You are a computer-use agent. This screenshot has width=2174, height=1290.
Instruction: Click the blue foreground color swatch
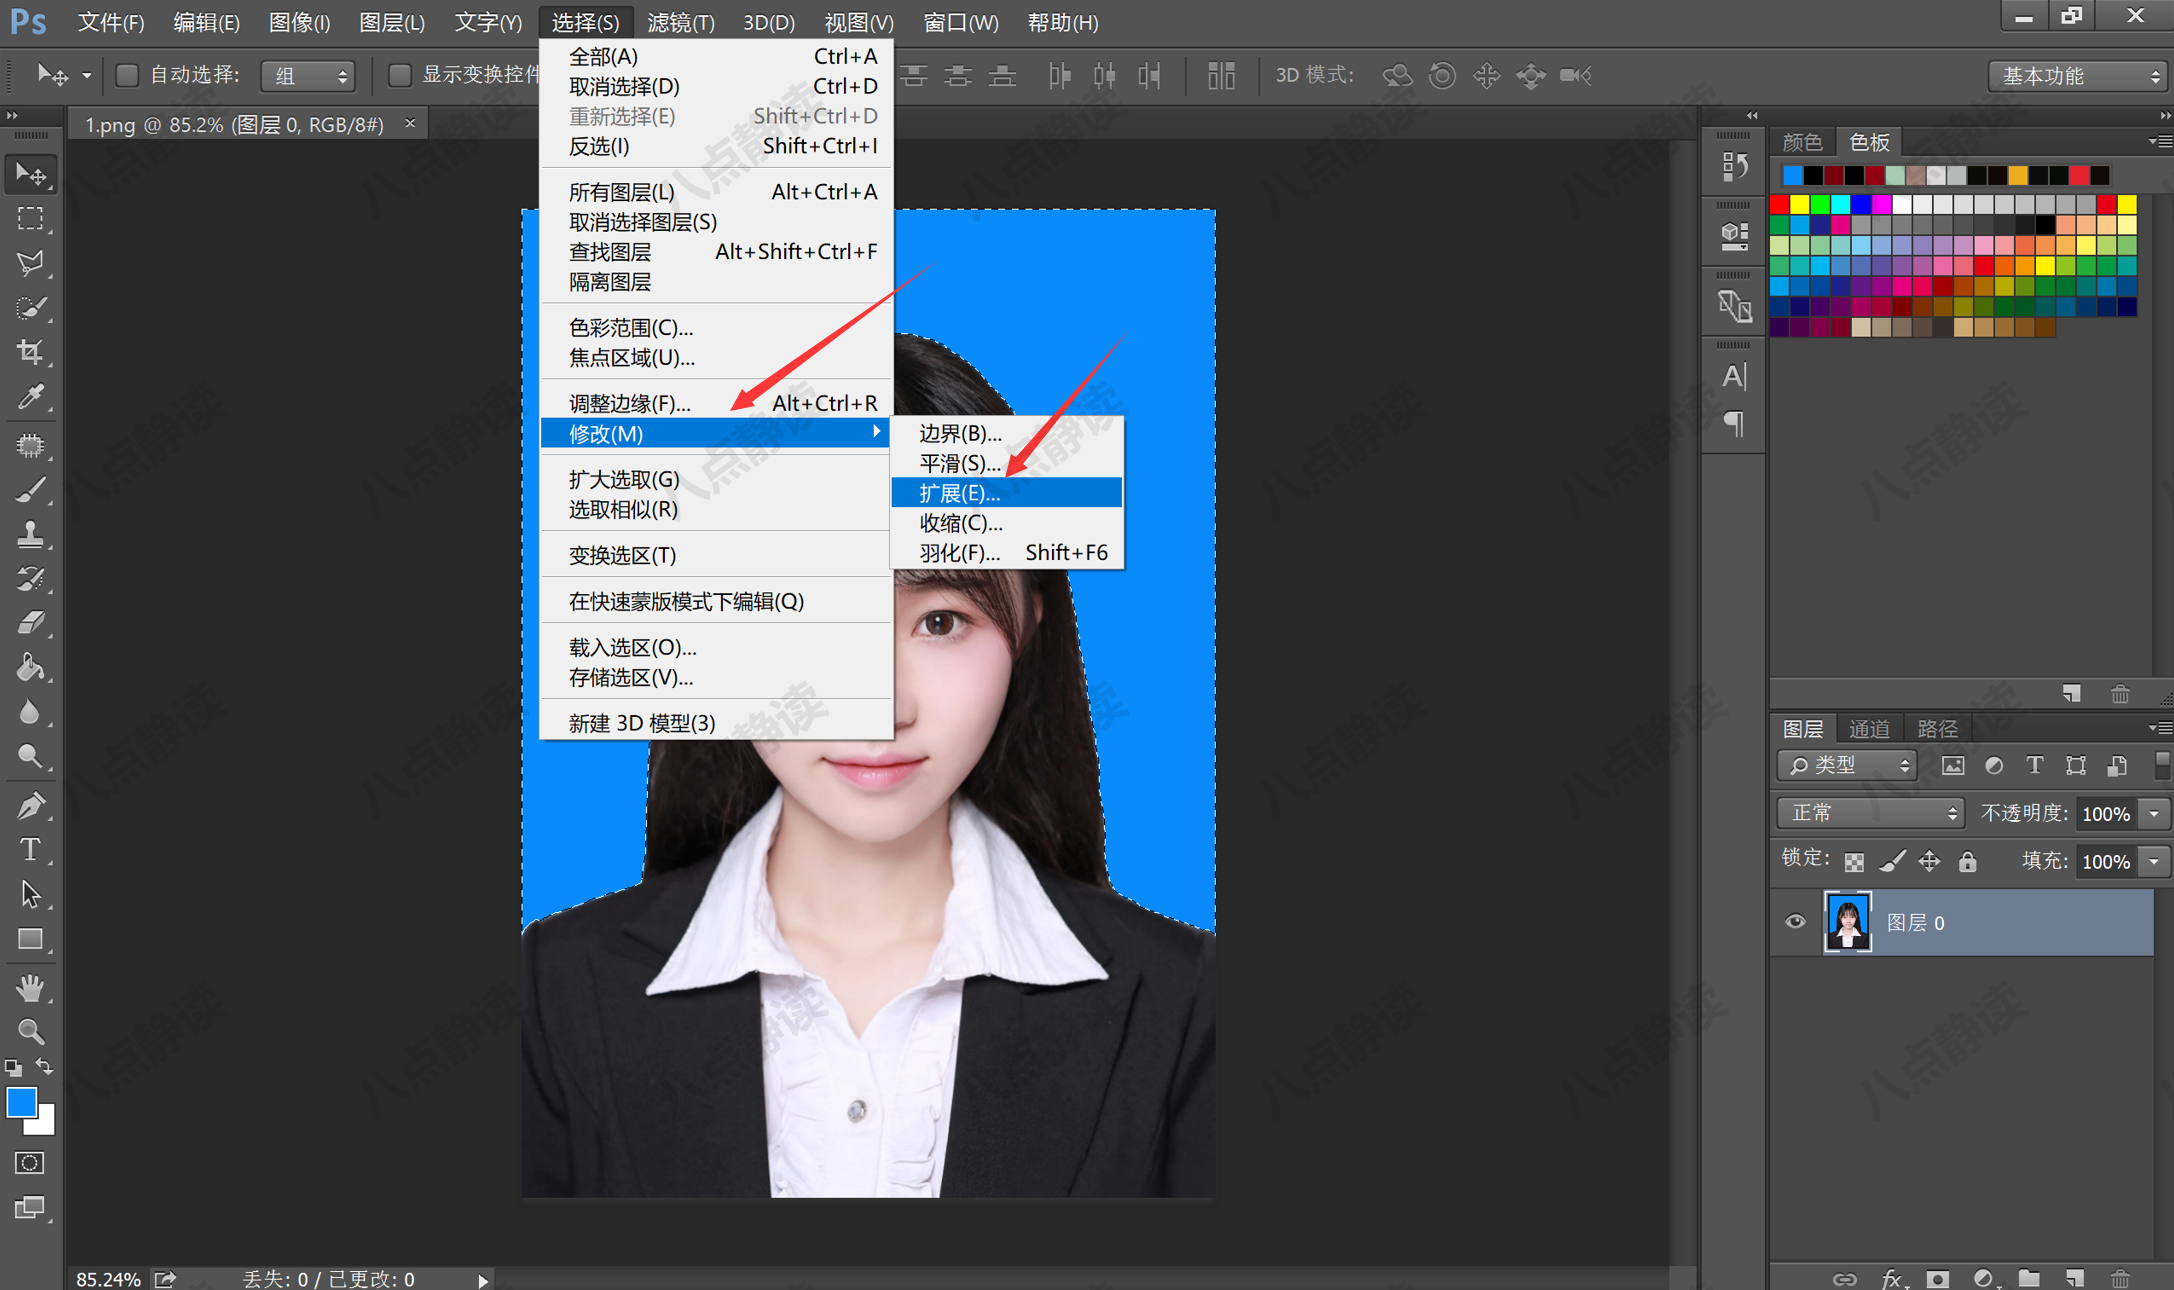coord(22,1101)
